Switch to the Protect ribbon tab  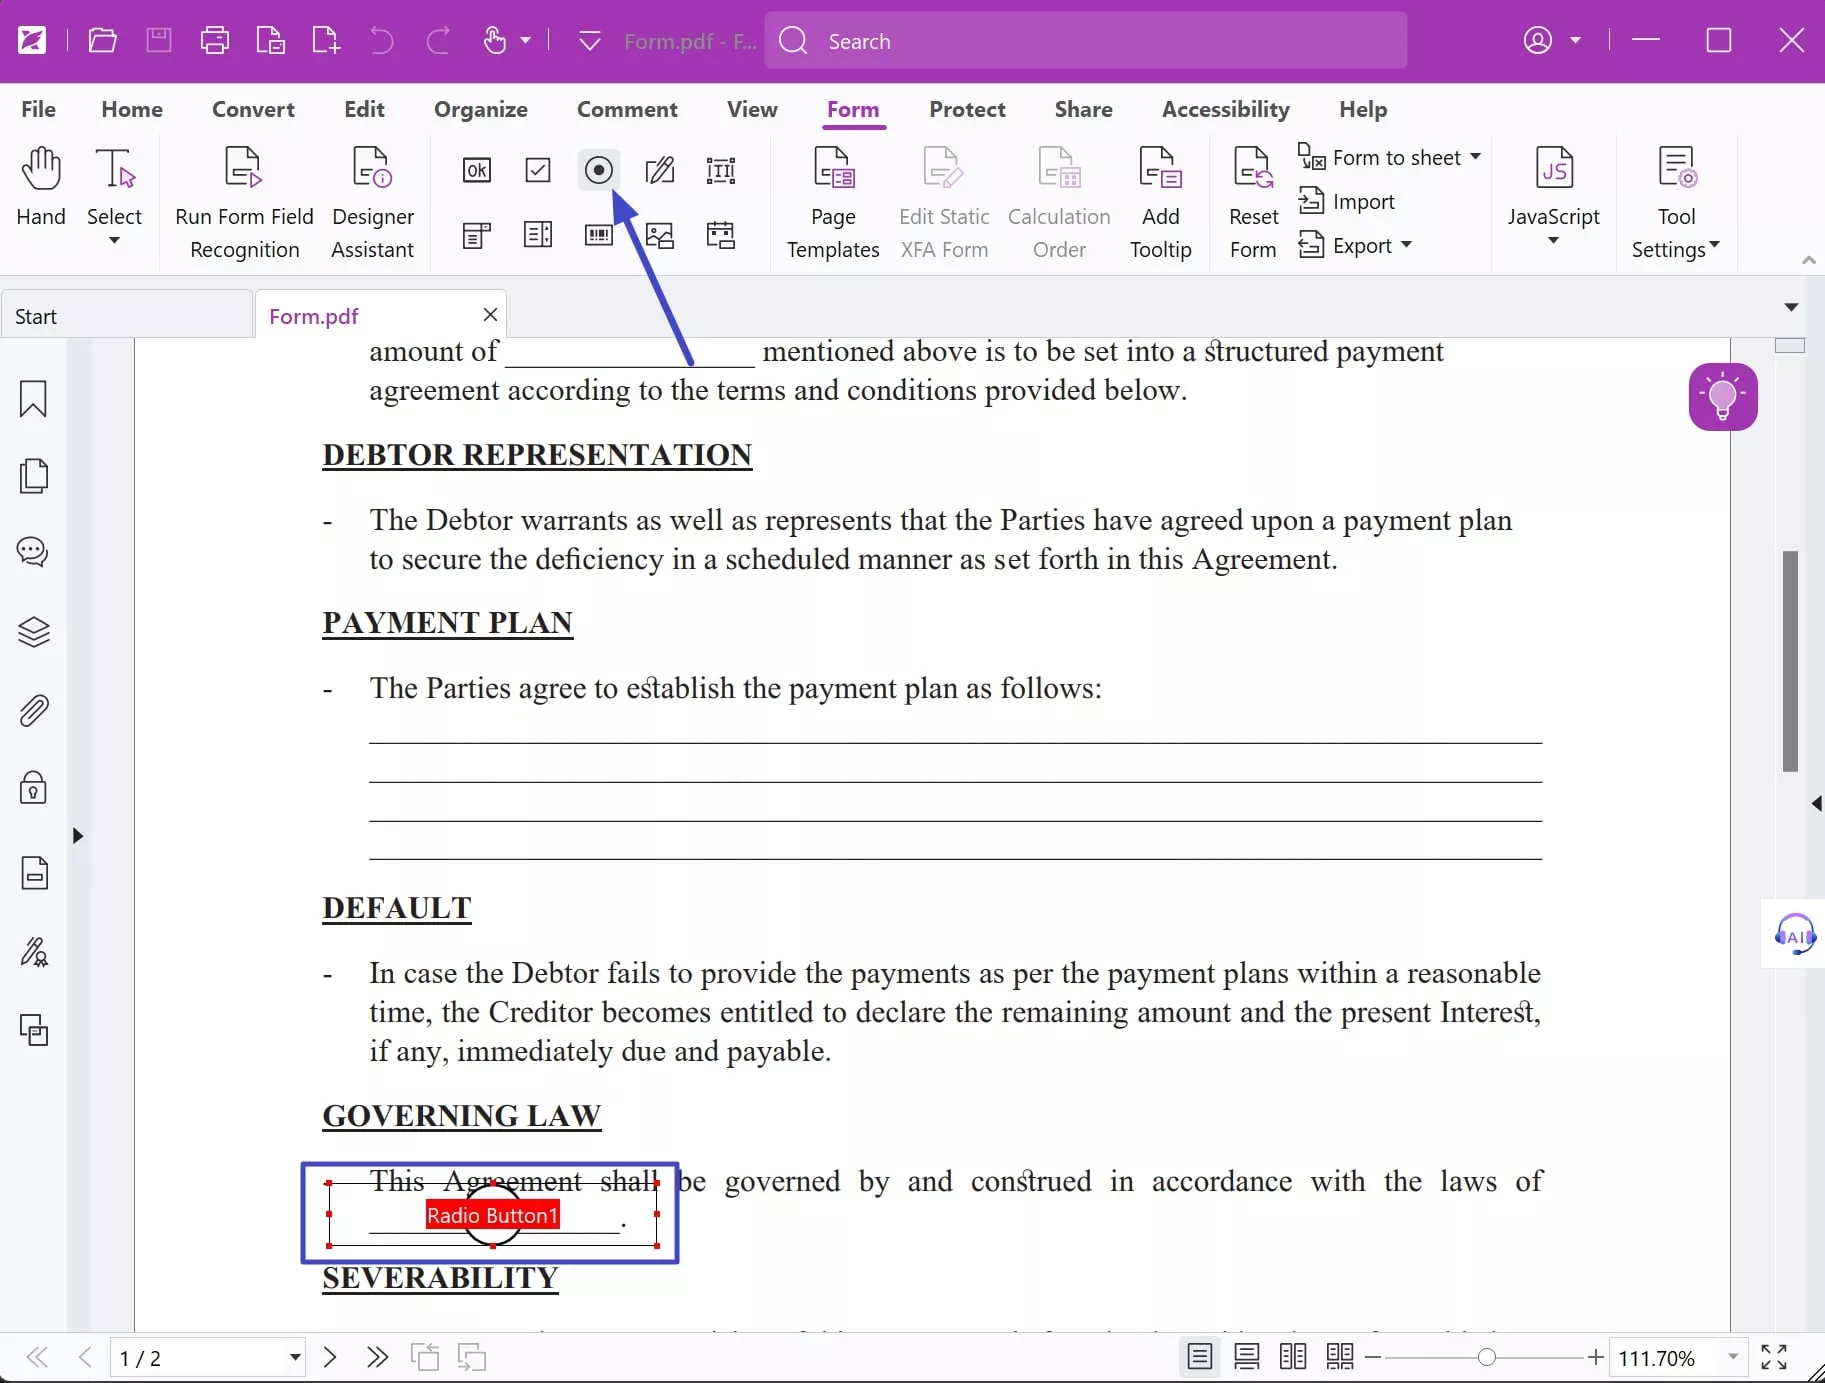[x=967, y=109]
